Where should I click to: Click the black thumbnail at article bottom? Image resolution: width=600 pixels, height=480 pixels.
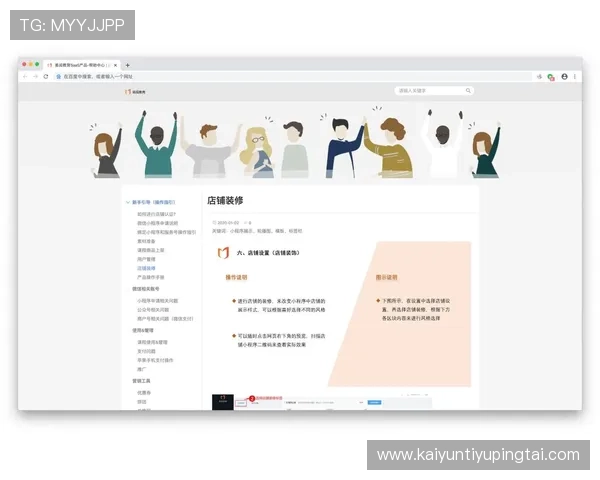pyautogui.click(x=223, y=402)
